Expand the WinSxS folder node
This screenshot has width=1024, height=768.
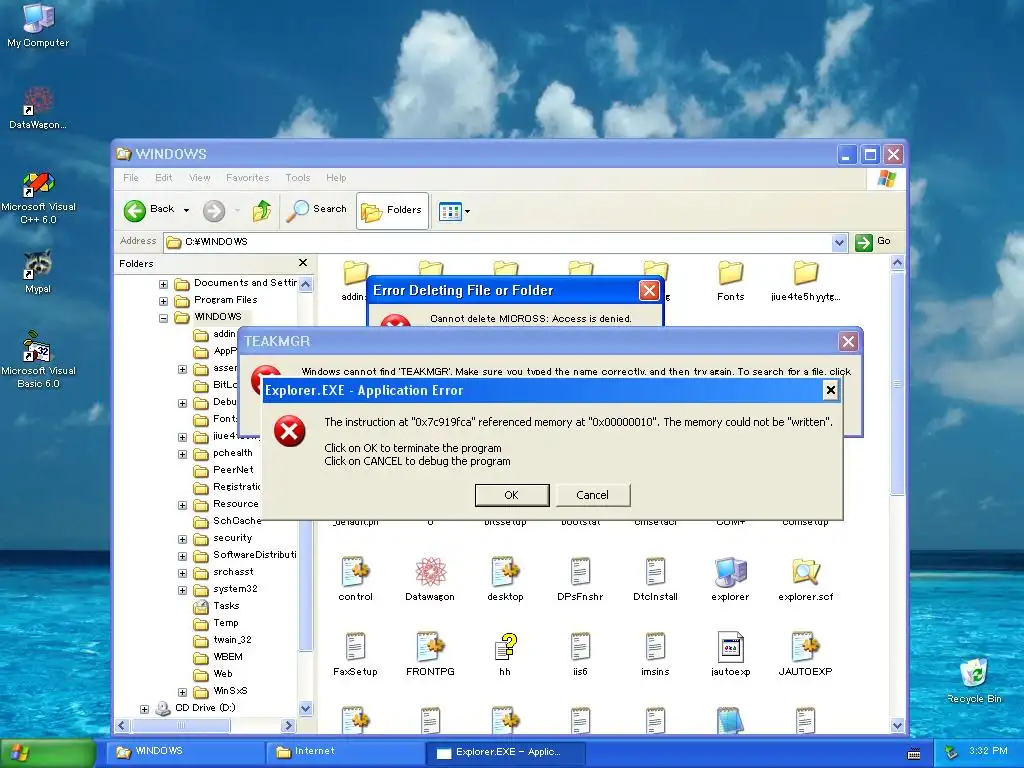(x=182, y=692)
